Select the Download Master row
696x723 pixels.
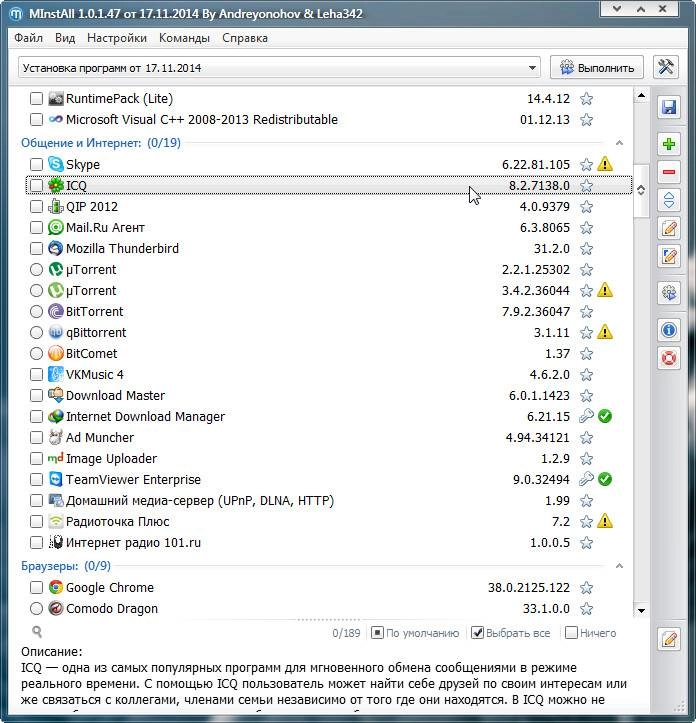[328, 396]
